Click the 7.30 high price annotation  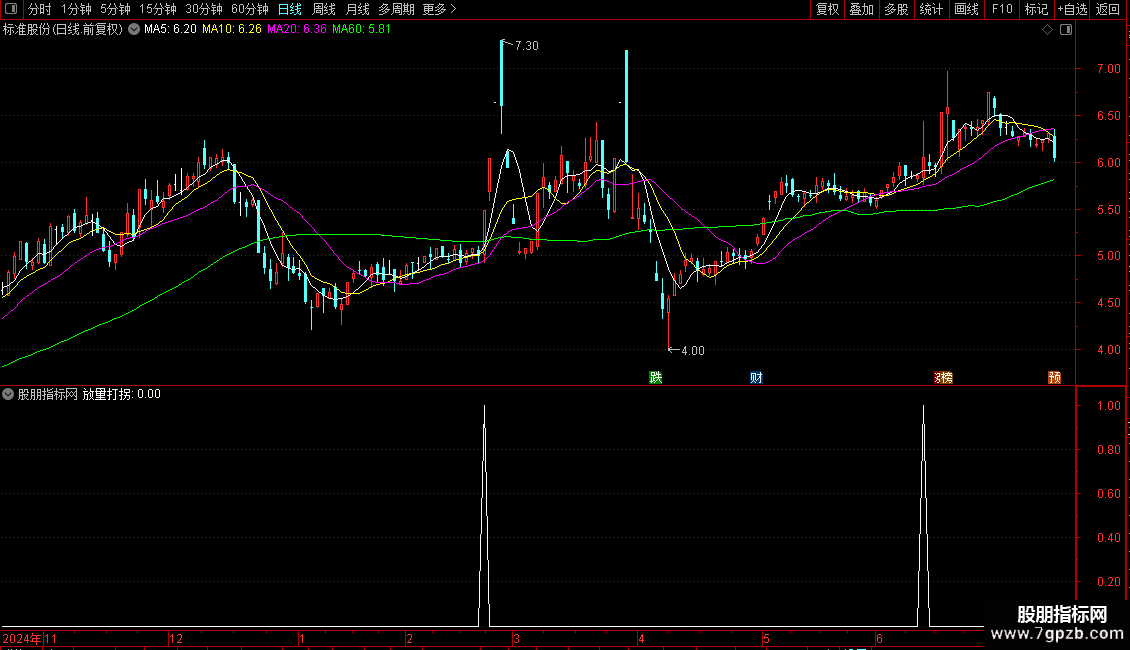527,46
